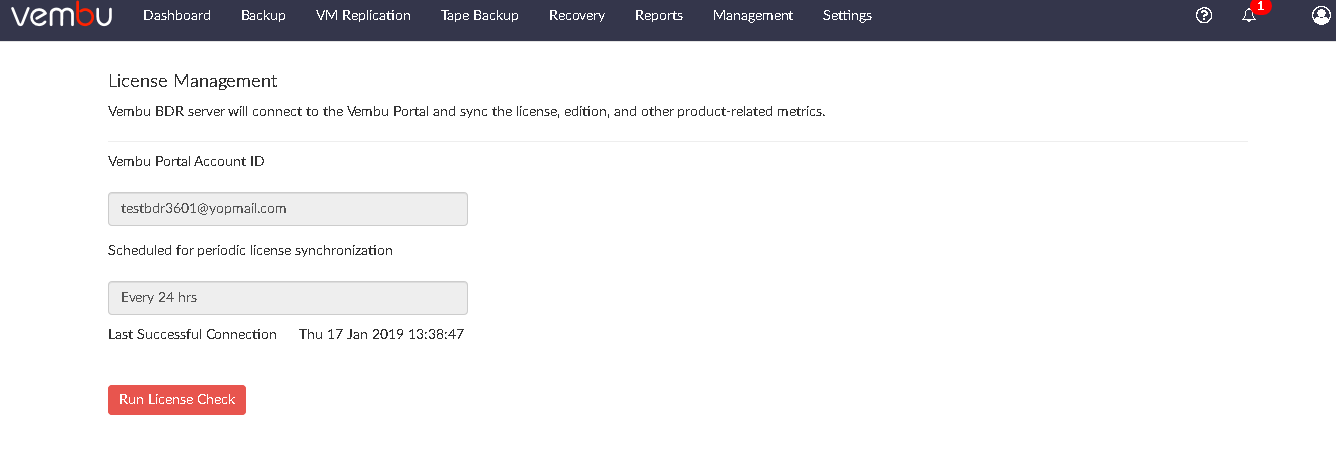Click the License Management heading
1336x464 pixels.
coord(192,81)
